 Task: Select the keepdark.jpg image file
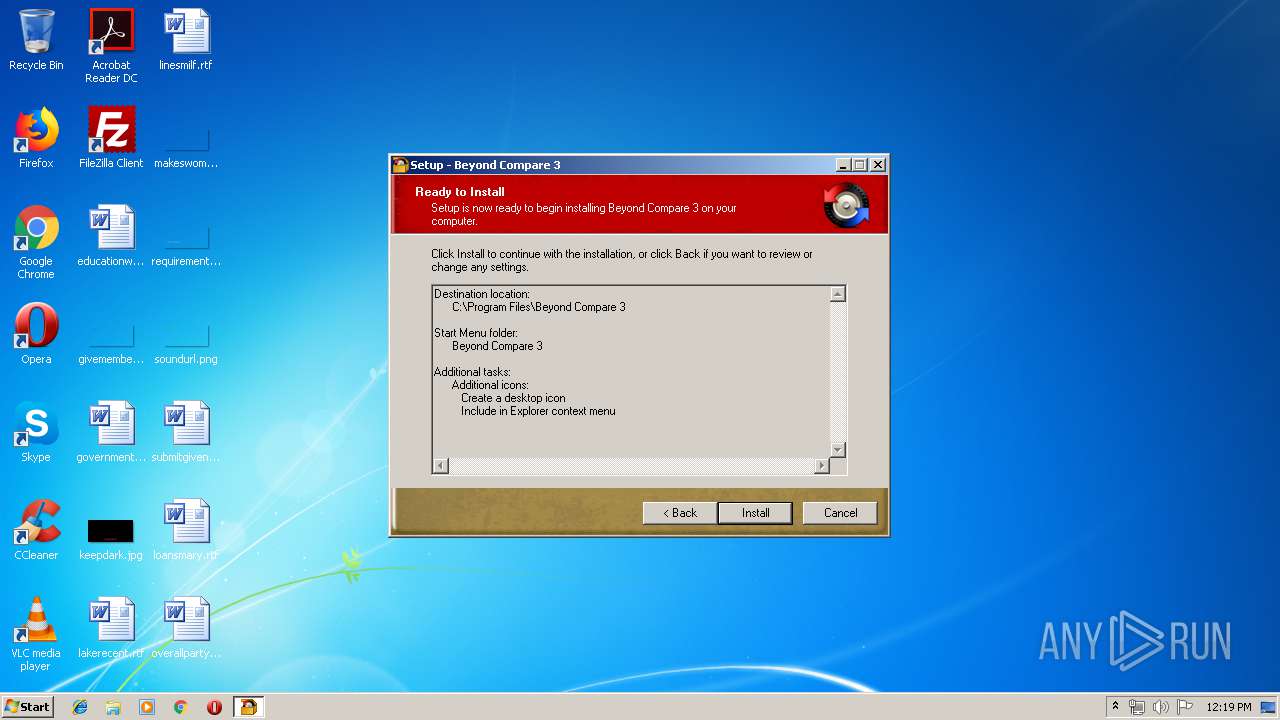111,538
